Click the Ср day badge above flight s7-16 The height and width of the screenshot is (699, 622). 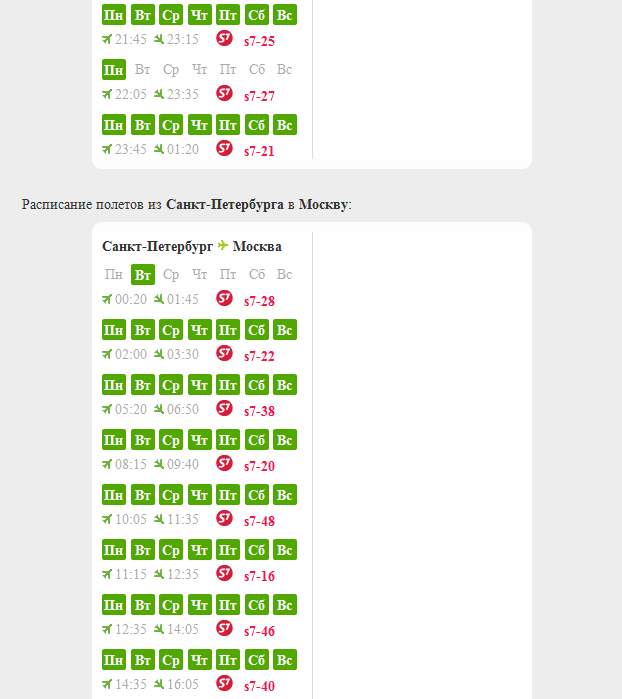[x=171, y=550]
